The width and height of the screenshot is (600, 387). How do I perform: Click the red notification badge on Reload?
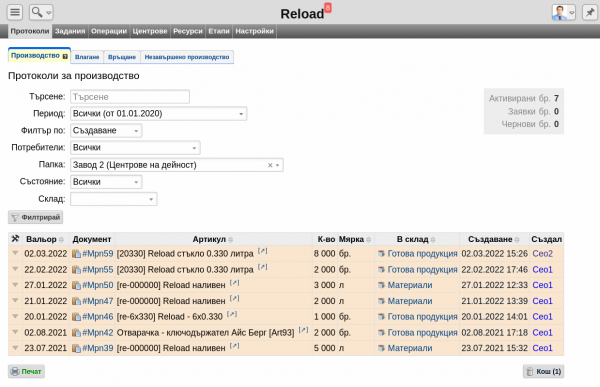point(328,8)
